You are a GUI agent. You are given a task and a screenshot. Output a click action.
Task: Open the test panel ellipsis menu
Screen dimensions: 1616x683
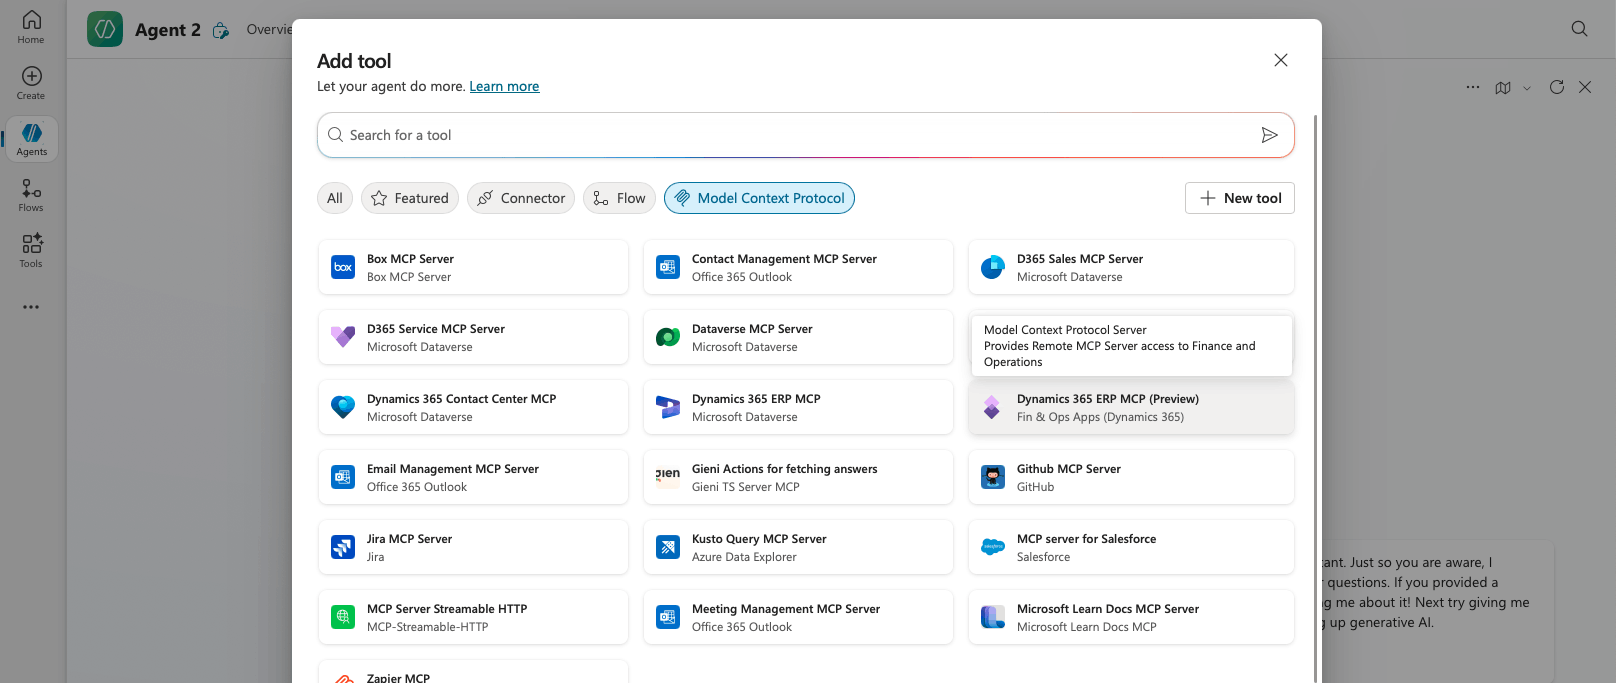point(1472,87)
